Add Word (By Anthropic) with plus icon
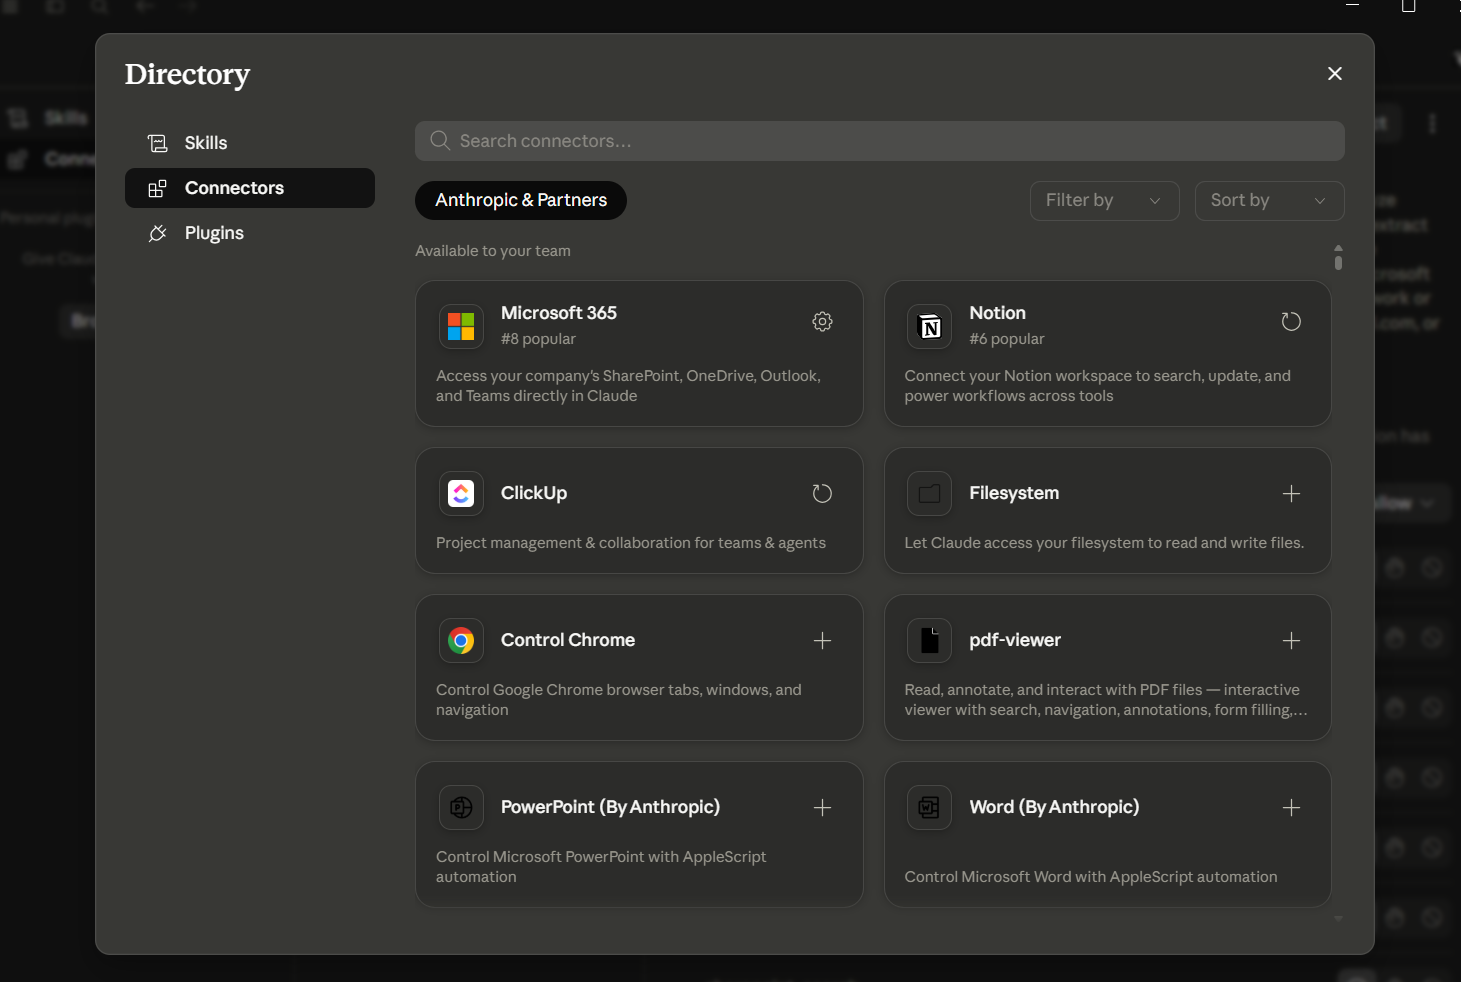This screenshot has width=1461, height=982. 1291,807
